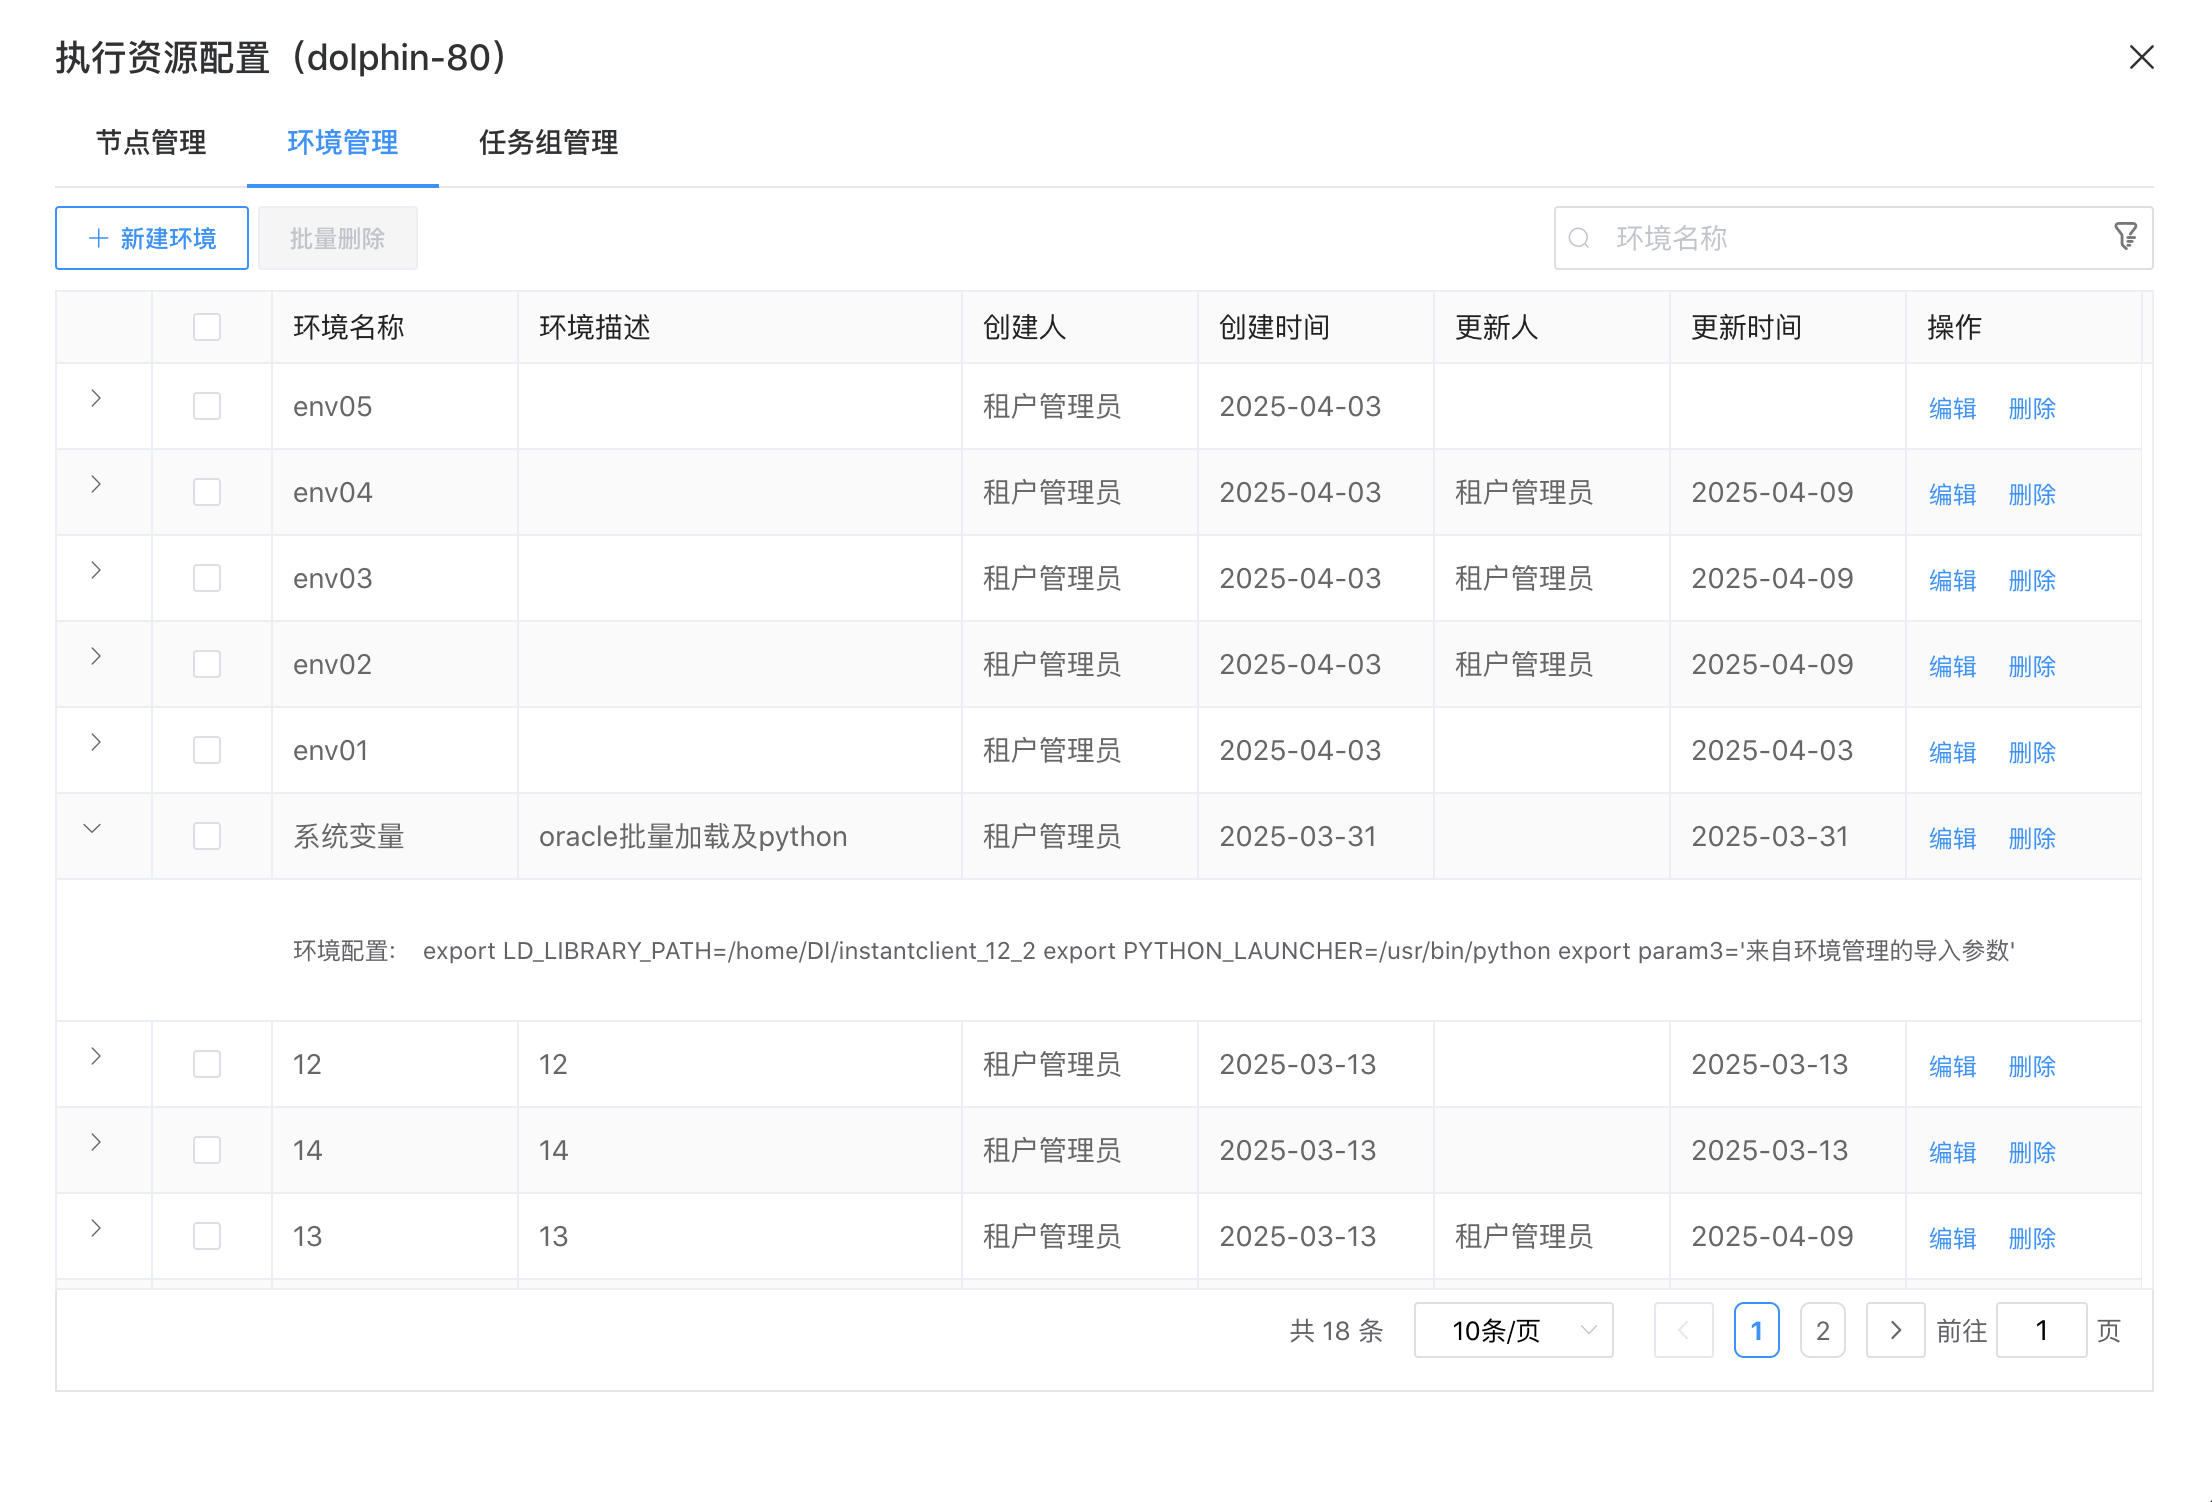Check the select-all checkbox in table header

(x=207, y=326)
